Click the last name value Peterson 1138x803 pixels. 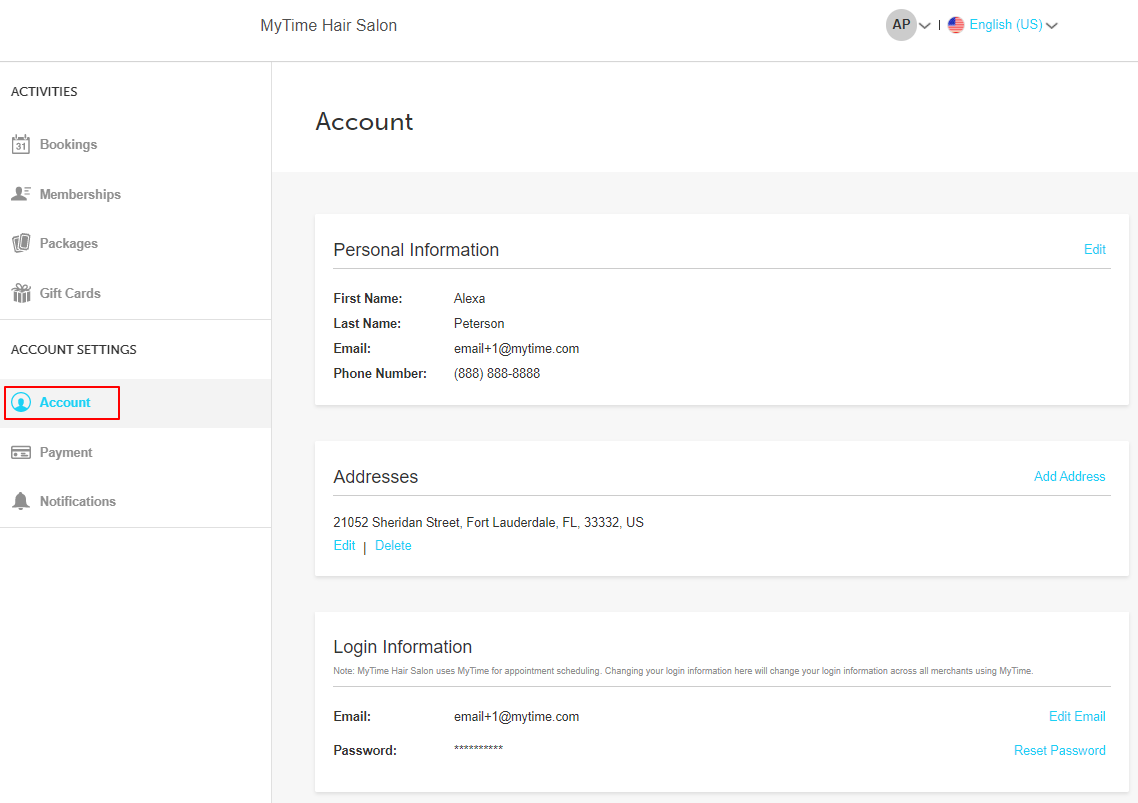pos(479,323)
